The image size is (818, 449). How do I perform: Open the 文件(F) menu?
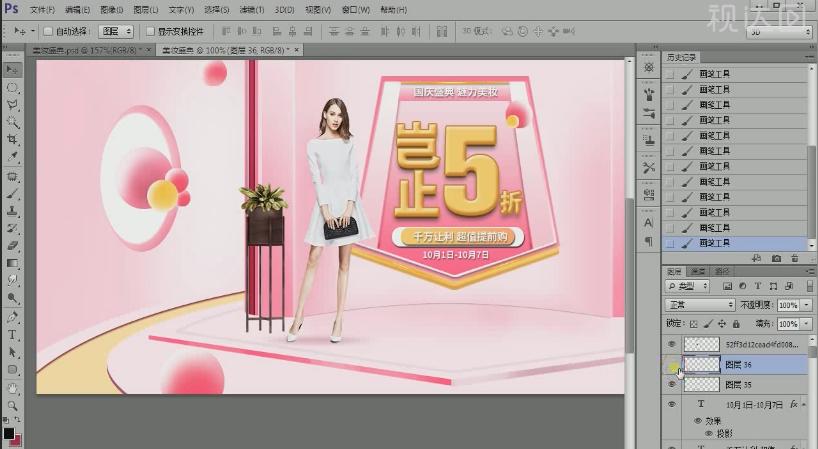(x=42, y=9)
